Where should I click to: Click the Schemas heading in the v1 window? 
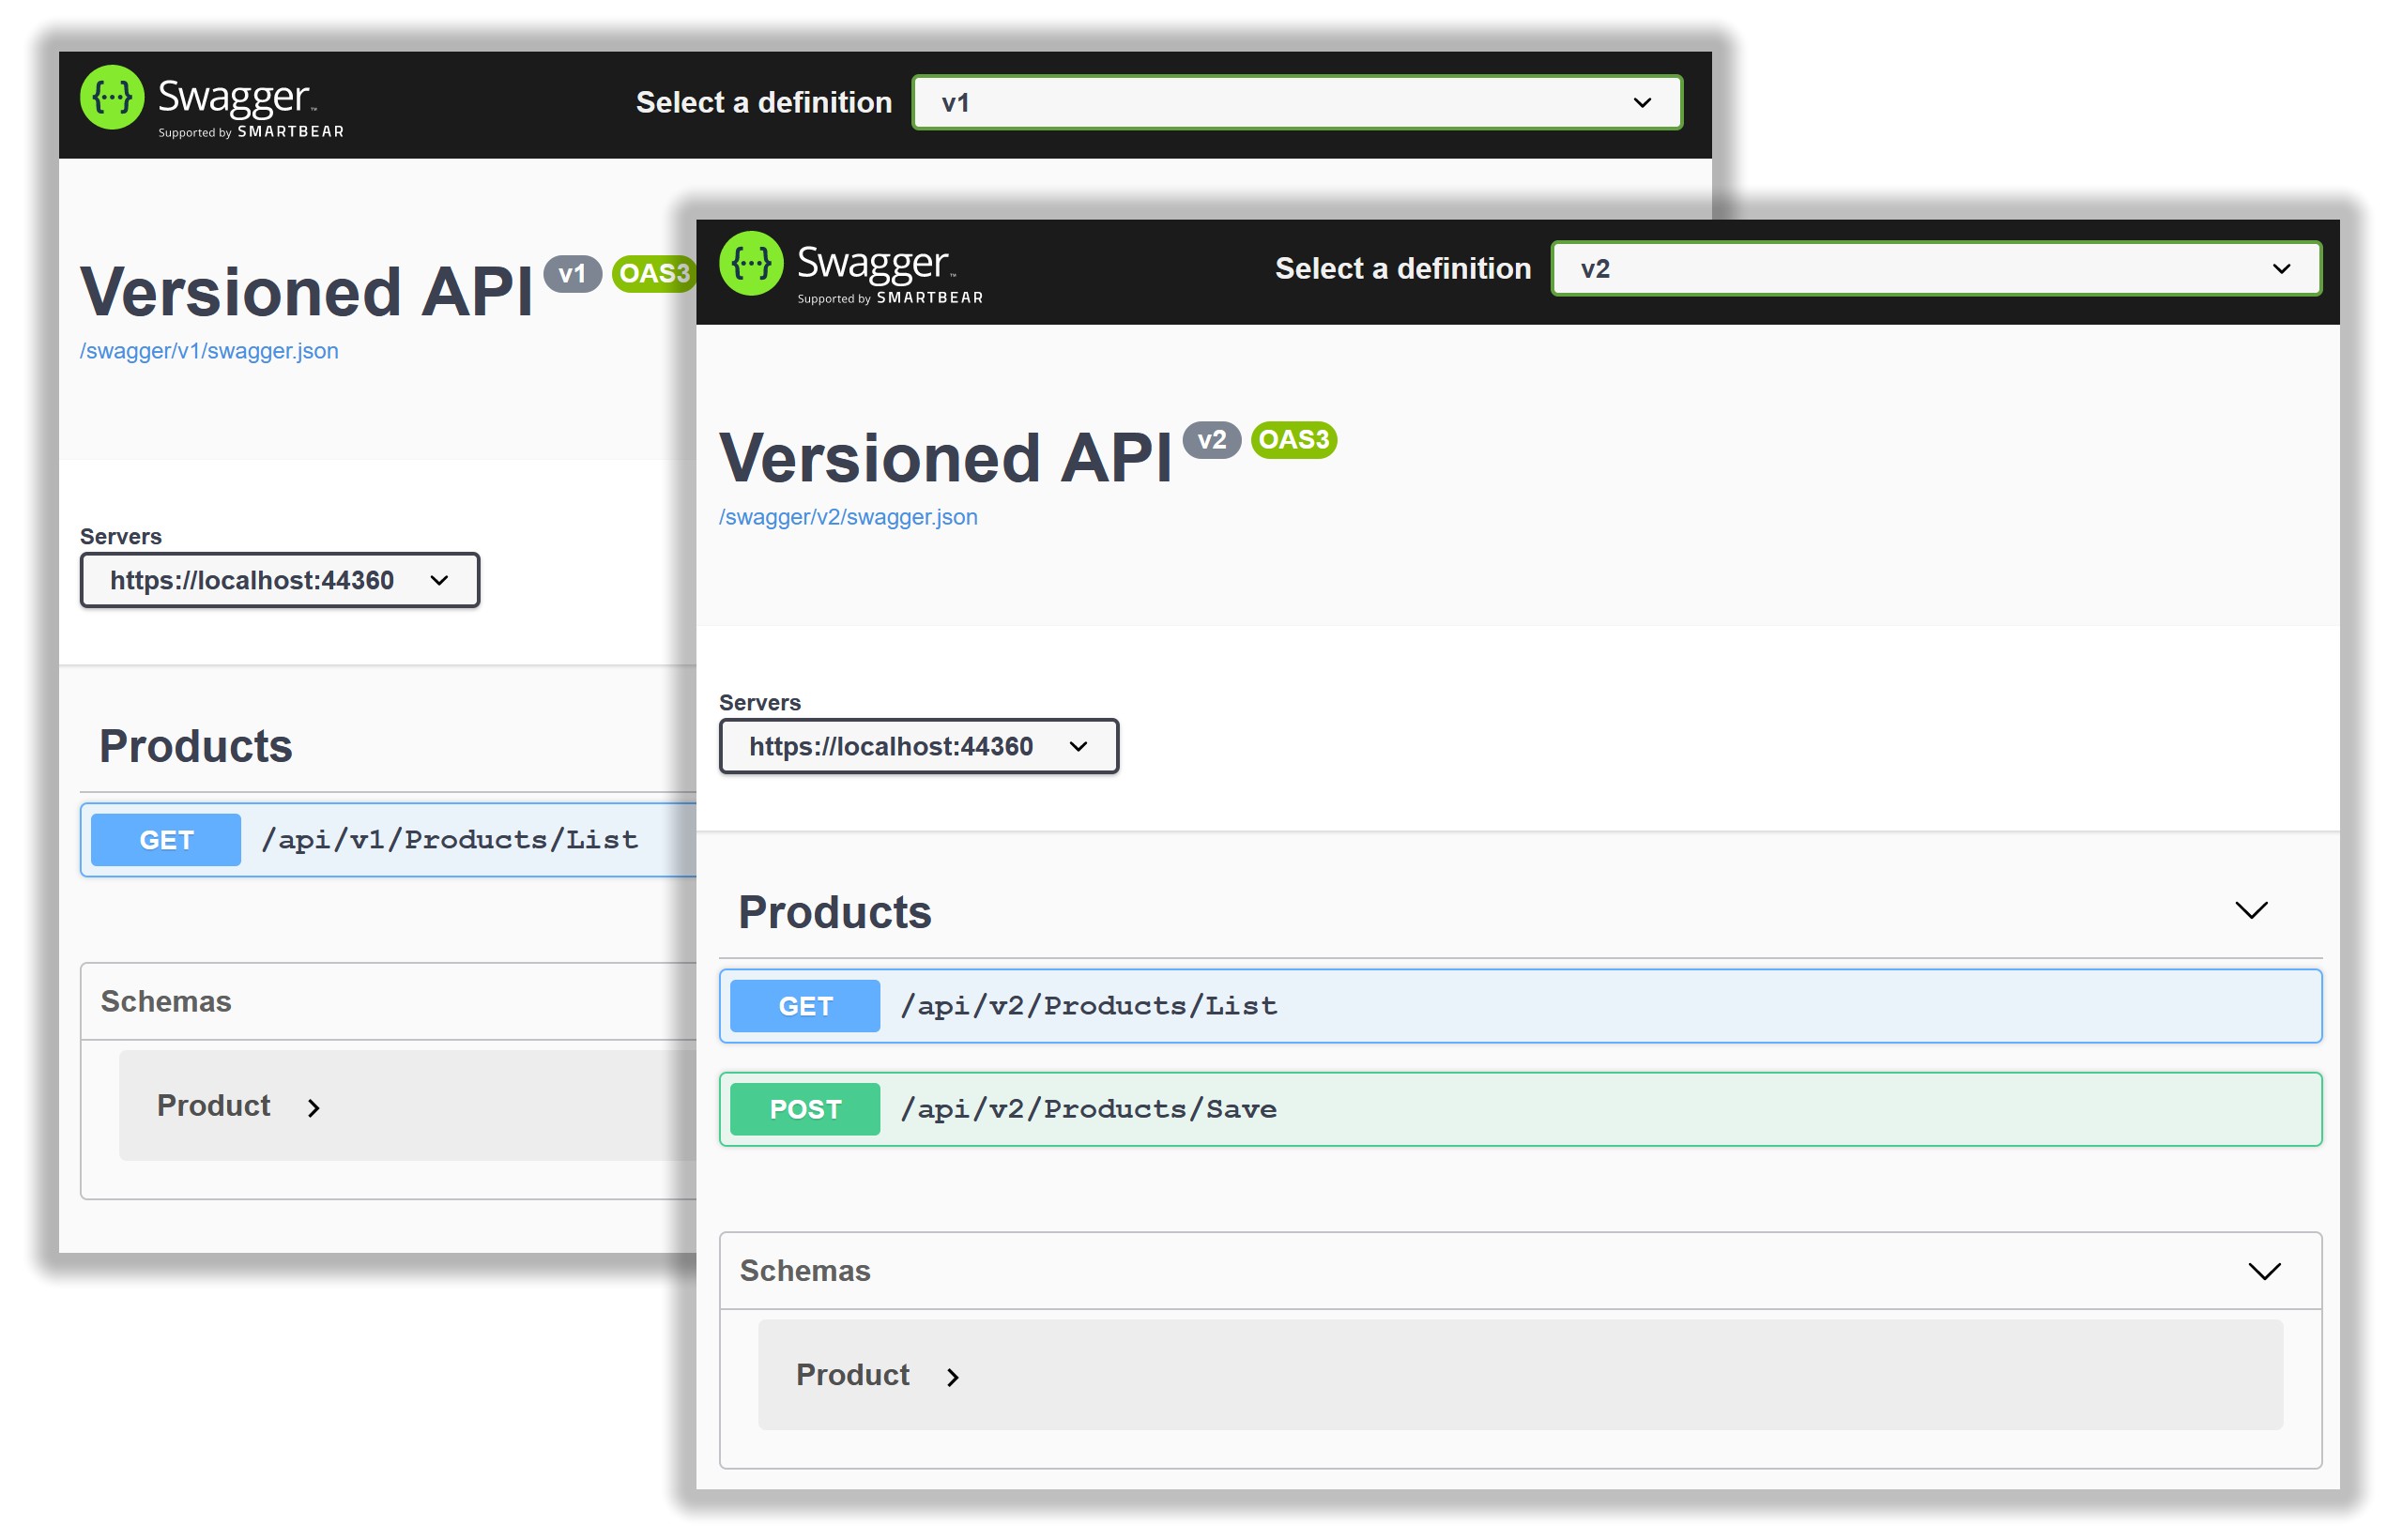tap(166, 1002)
